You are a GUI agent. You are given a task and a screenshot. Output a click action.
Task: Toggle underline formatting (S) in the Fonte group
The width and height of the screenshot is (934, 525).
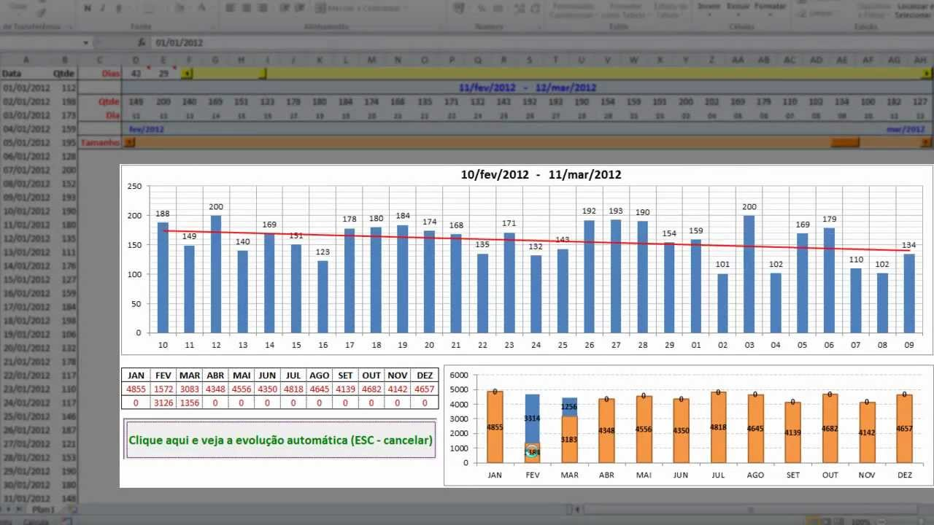(x=118, y=9)
